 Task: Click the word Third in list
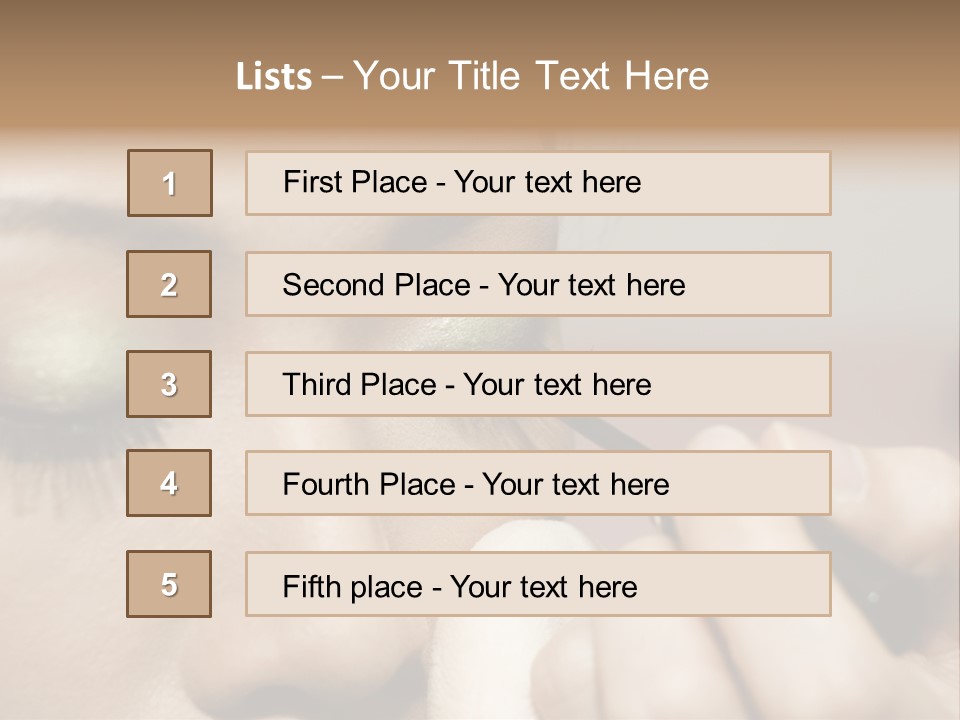pos(317,385)
